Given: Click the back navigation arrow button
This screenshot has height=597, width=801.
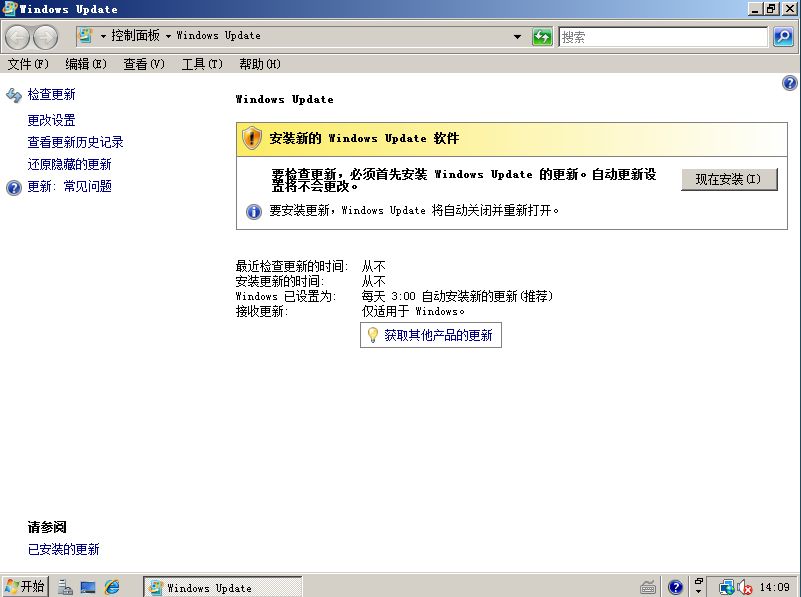Looking at the screenshot, I should point(18,37).
